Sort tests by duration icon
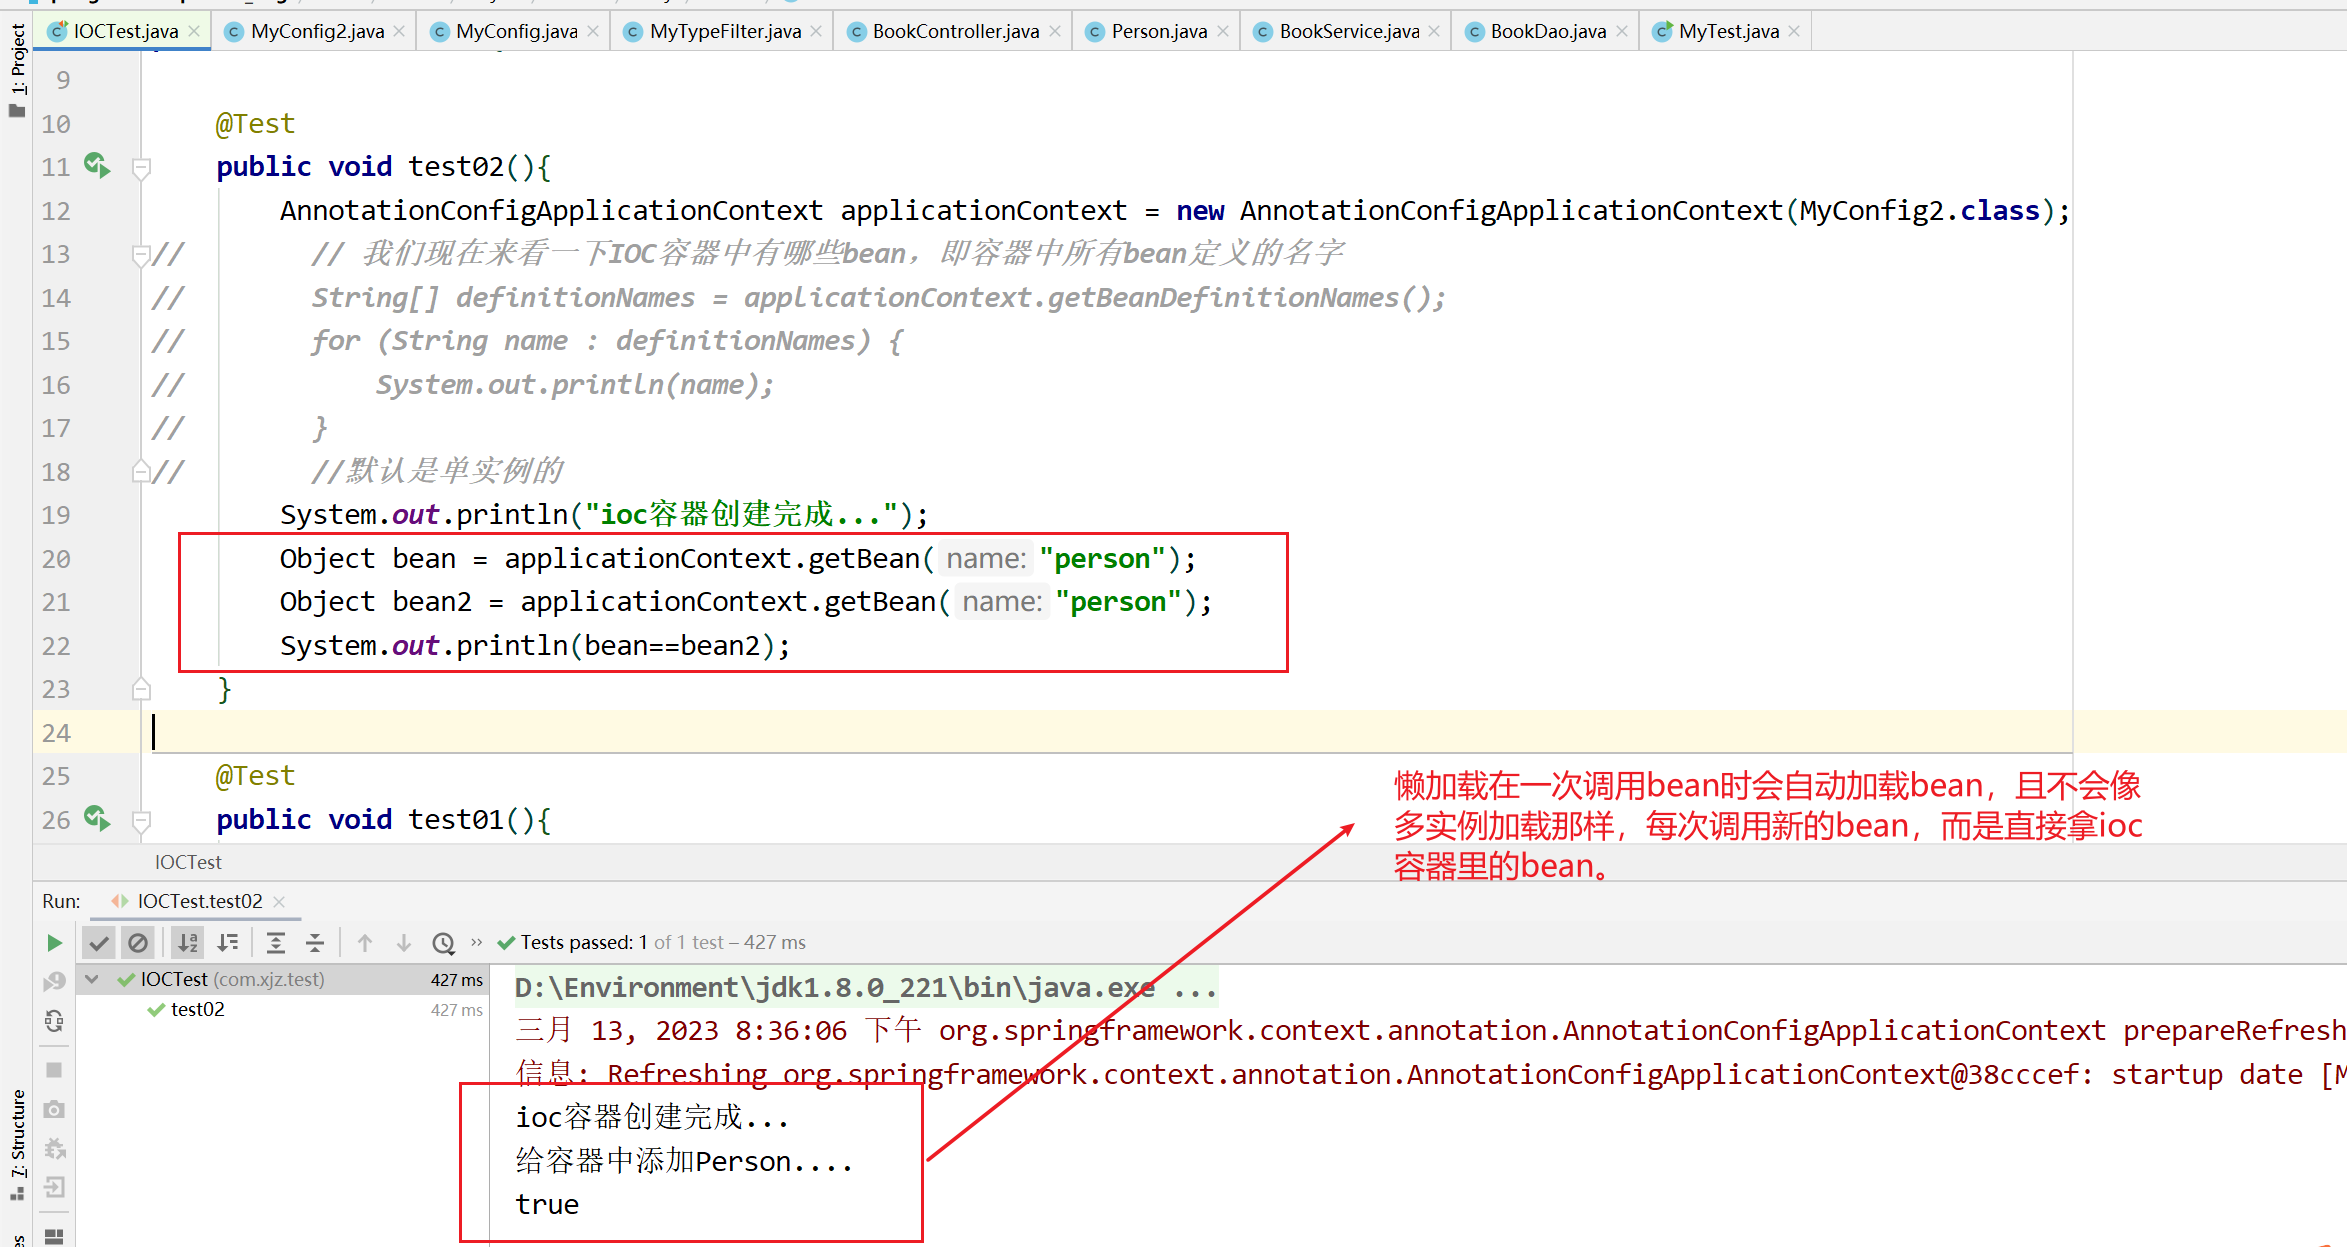This screenshot has width=2347, height=1247. (228, 943)
